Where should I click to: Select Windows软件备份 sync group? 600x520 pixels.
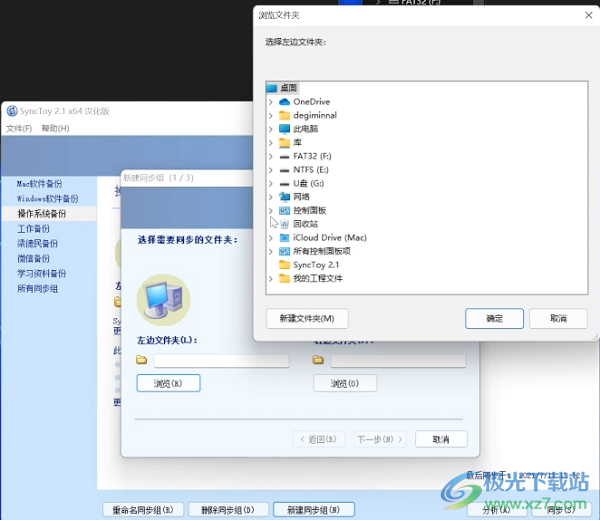(47, 199)
